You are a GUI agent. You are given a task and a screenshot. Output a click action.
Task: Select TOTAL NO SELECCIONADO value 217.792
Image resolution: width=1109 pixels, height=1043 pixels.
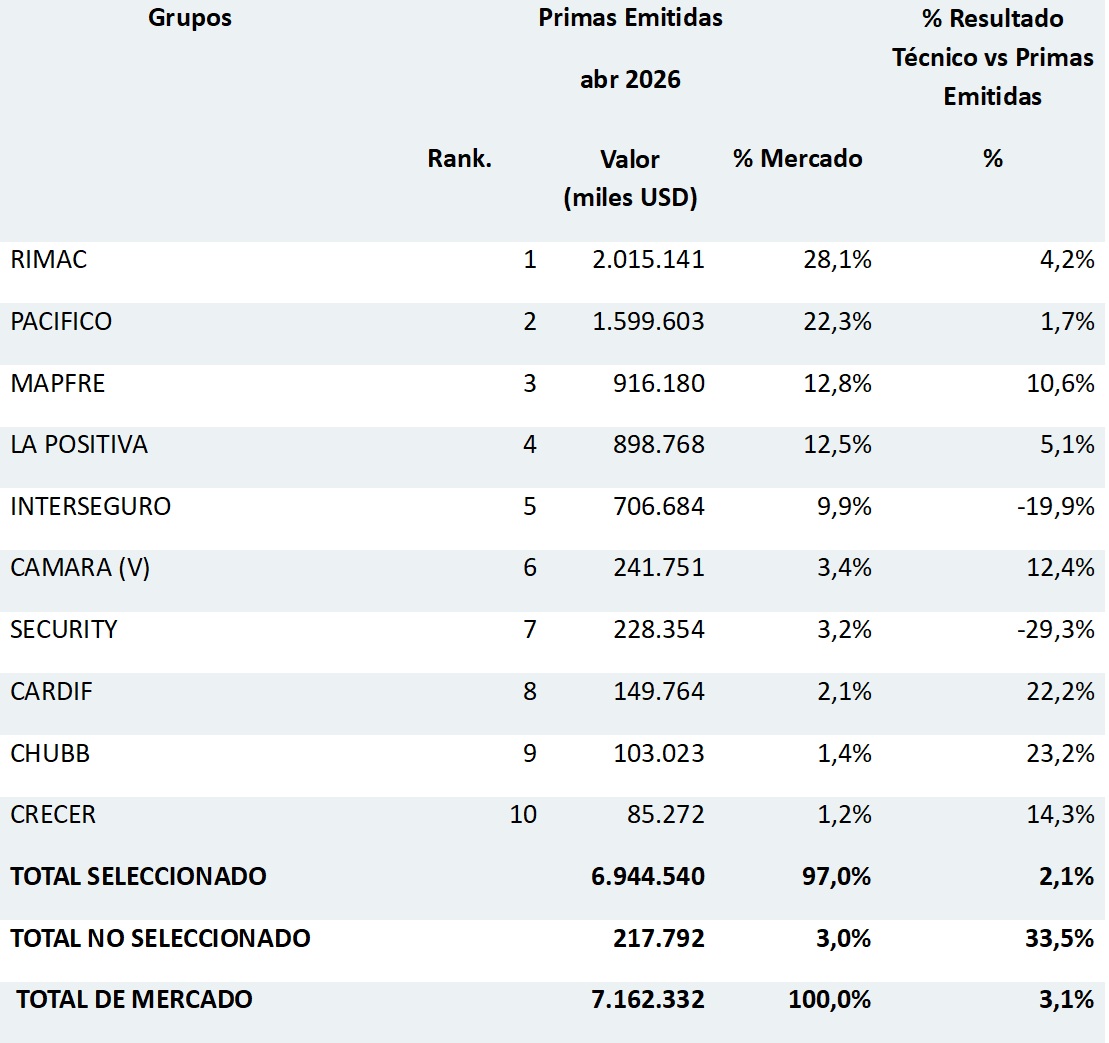(x=659, y=938)
